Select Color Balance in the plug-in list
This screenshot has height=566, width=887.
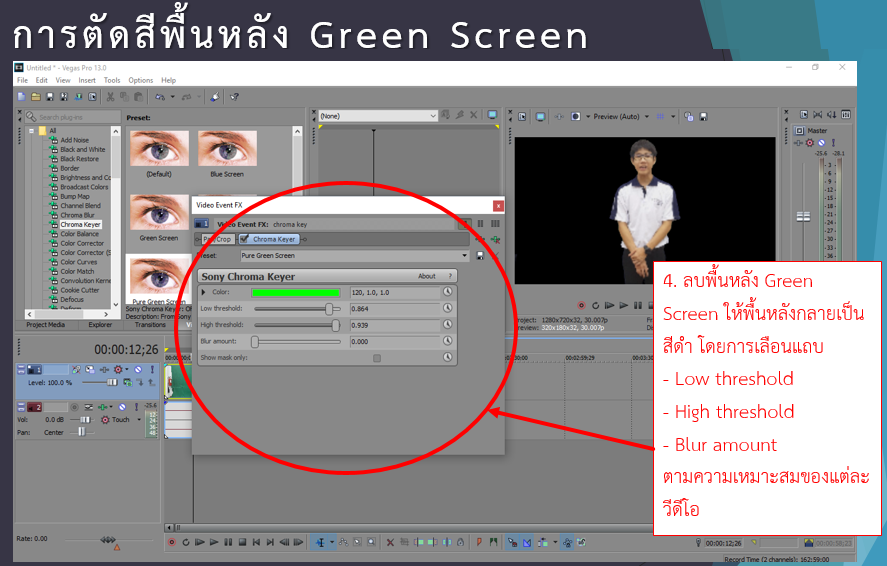tap(79, 234)
